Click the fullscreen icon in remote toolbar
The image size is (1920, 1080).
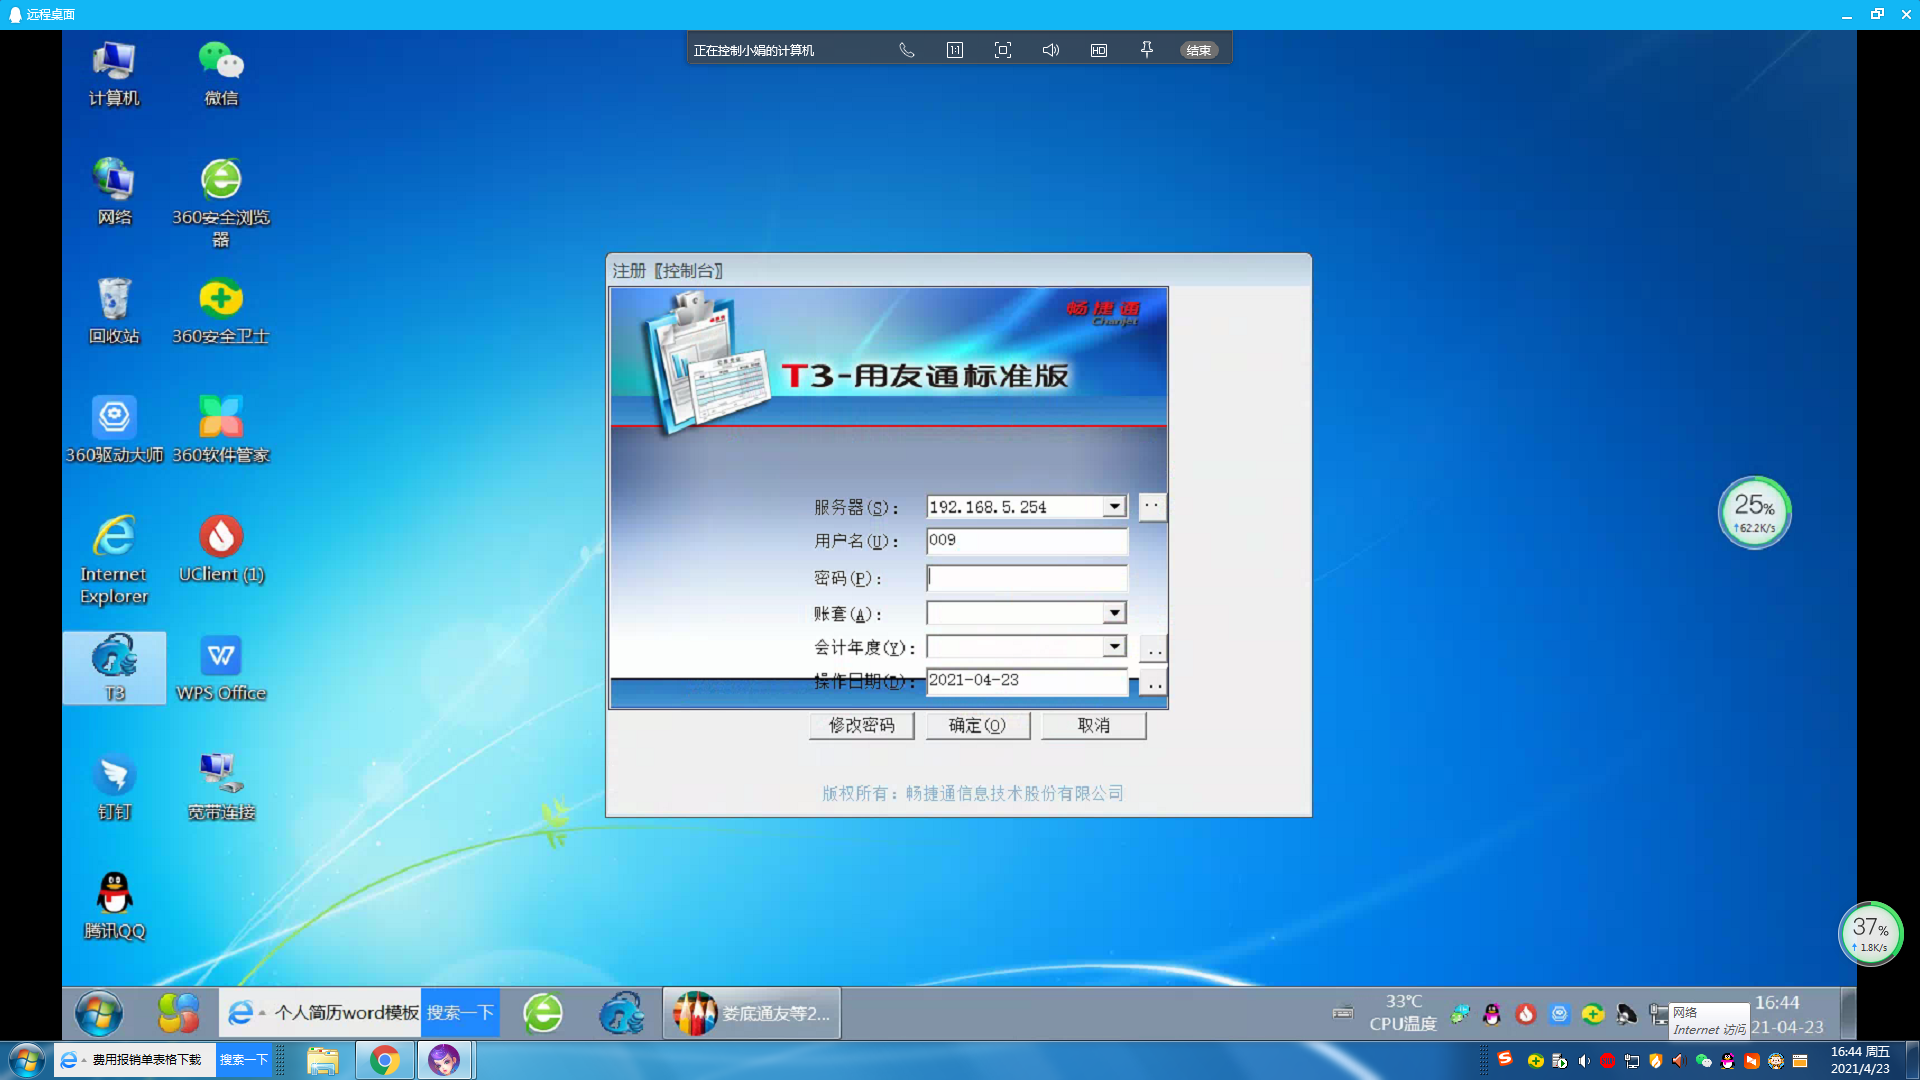click(1003, 50)
